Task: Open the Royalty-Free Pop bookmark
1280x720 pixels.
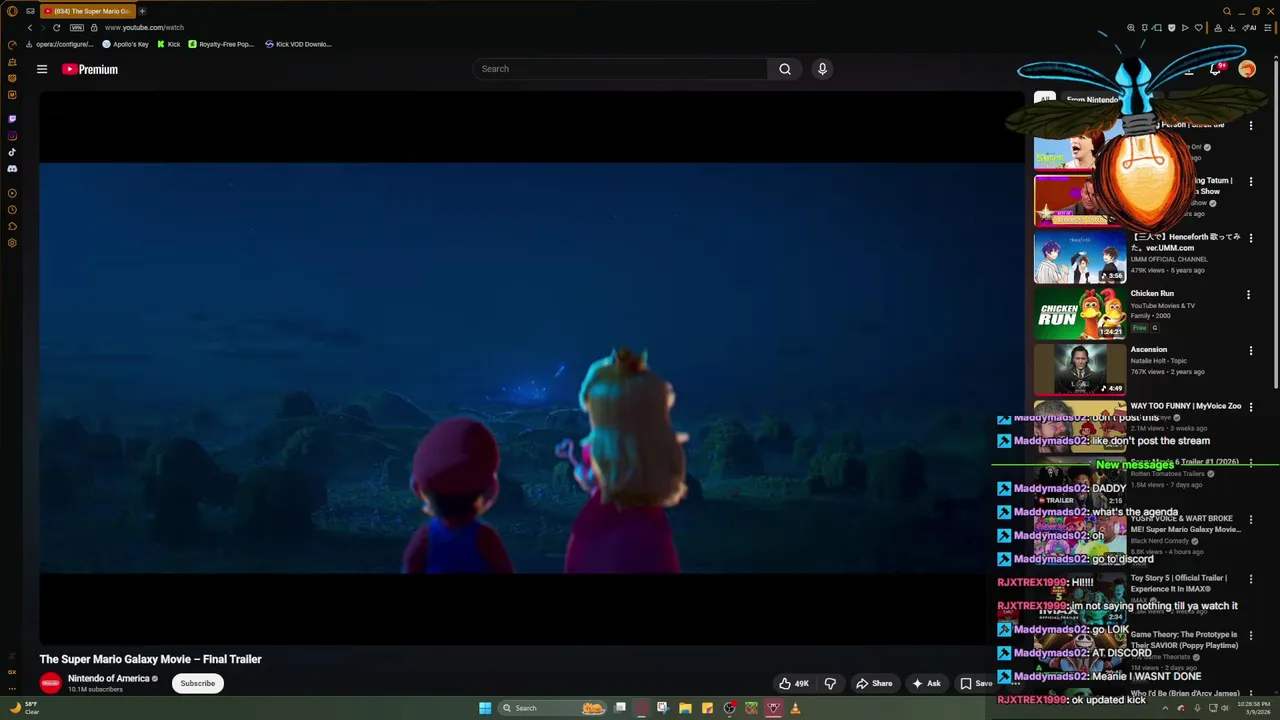Action: (222, 44)
